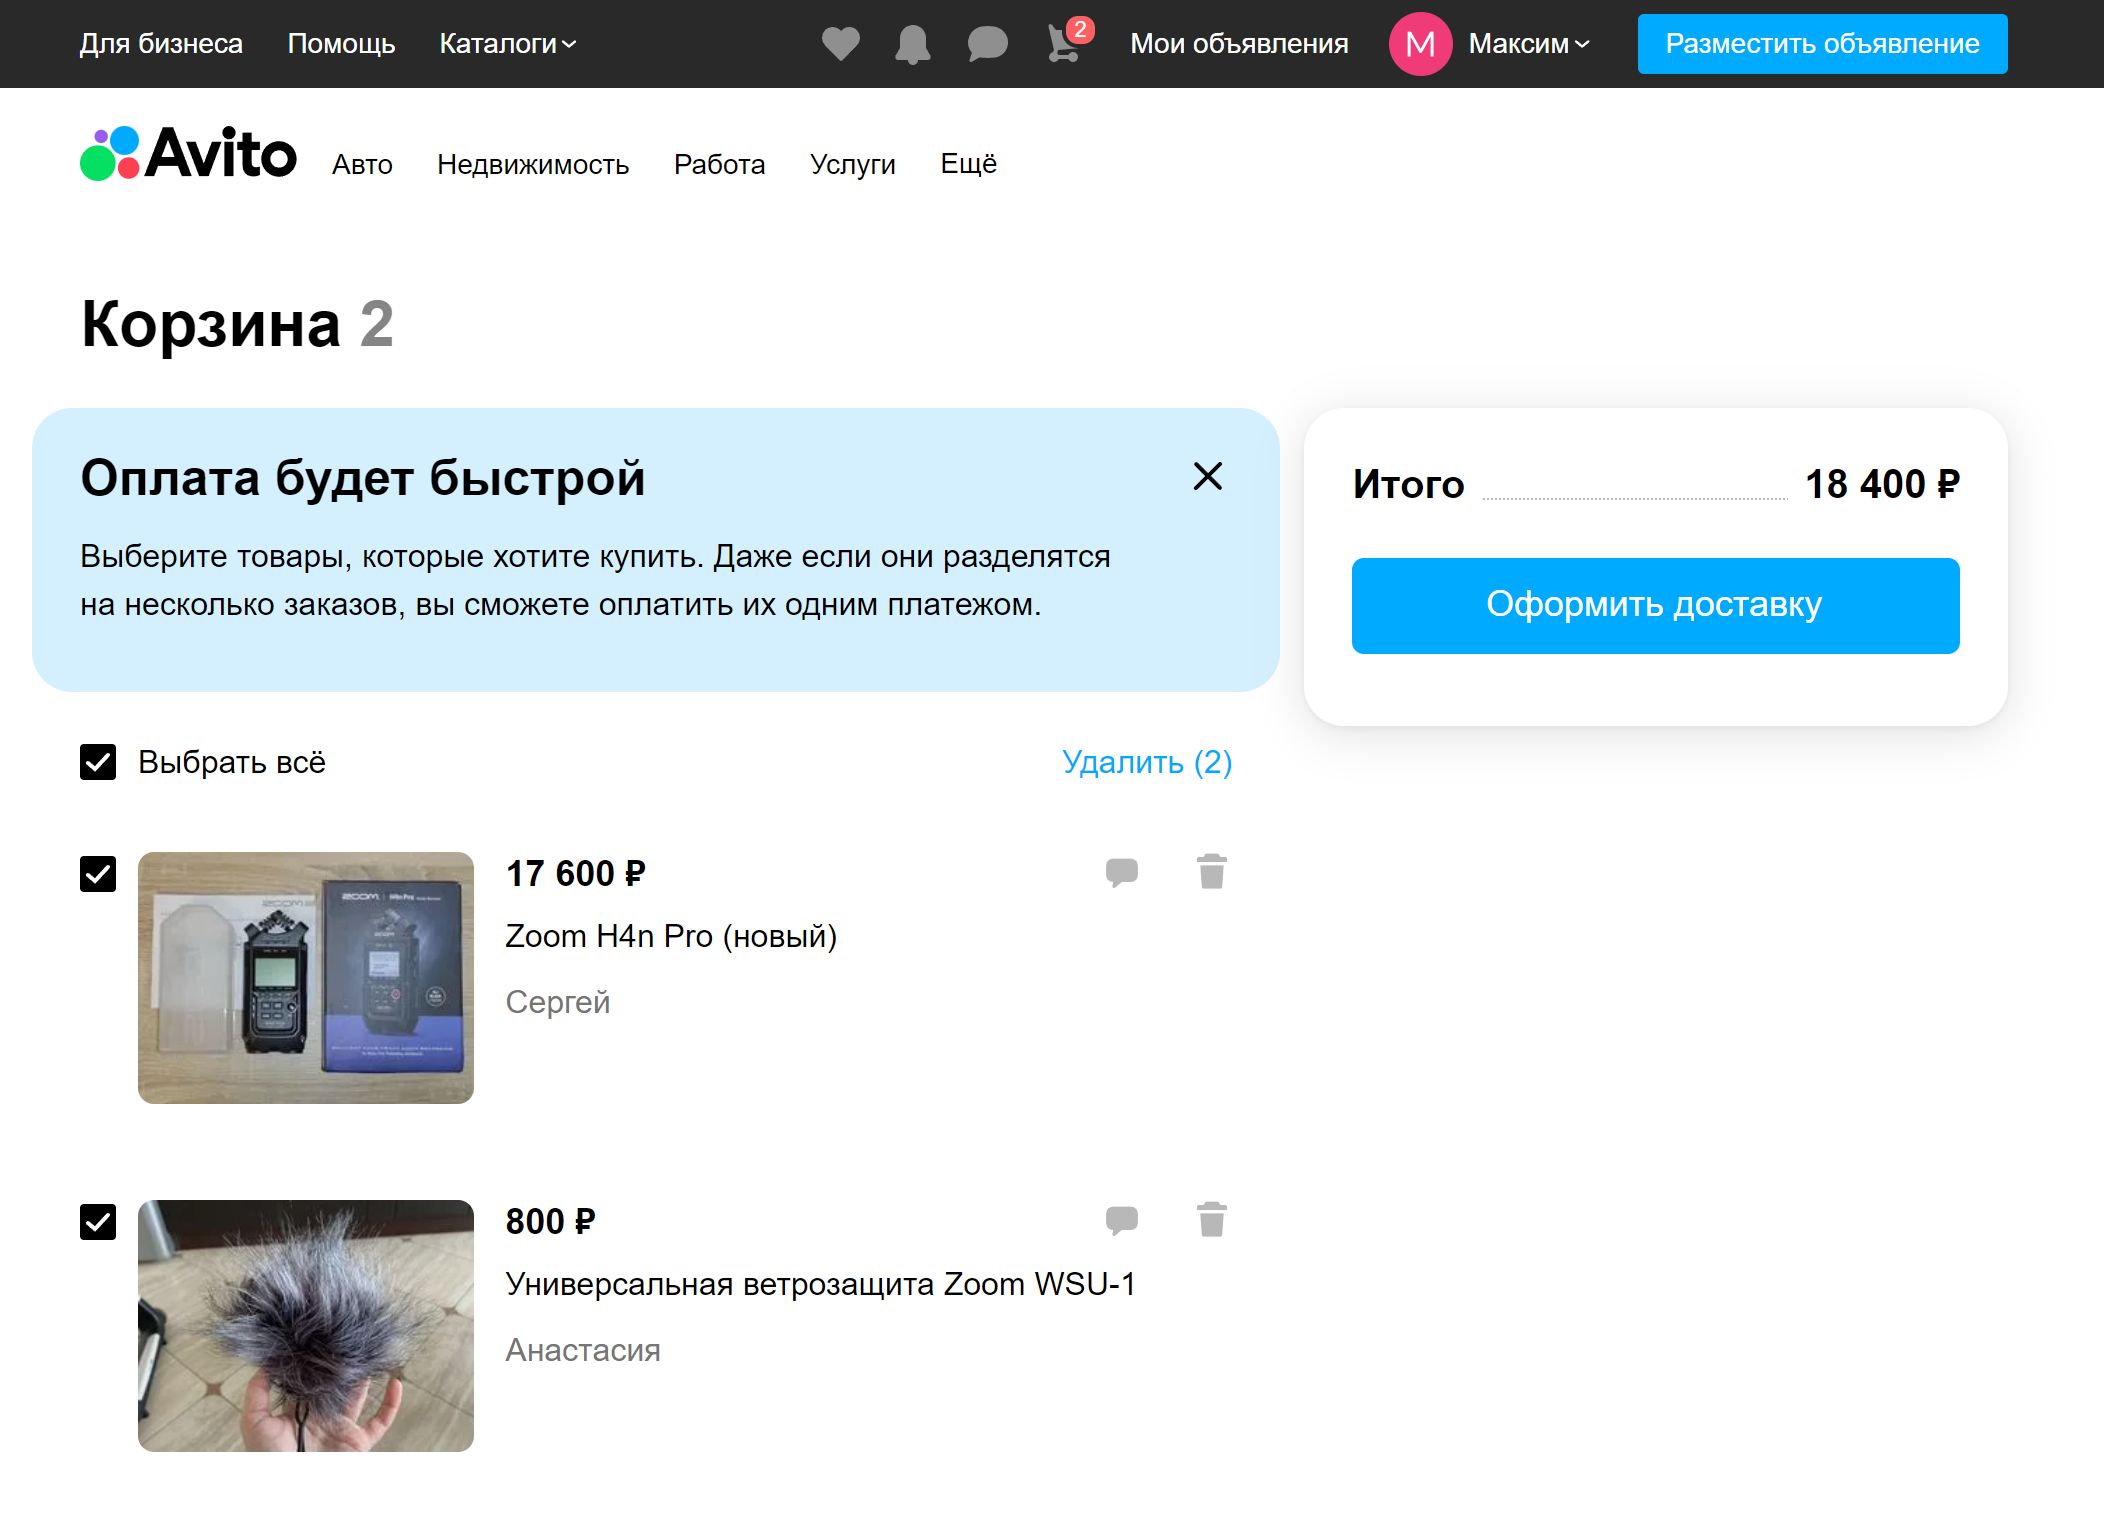
Task: Close the Оплата будет быстрой banner
Action: 1208,476
